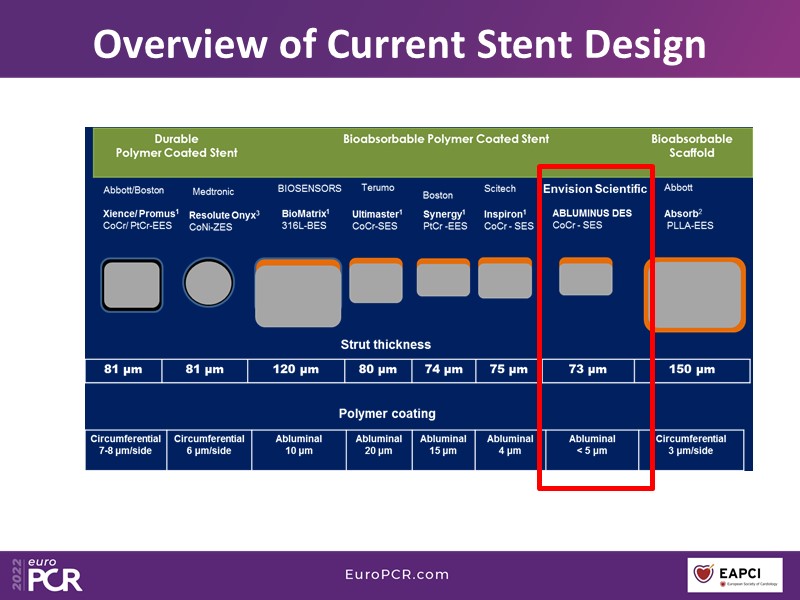Select the 'Bioabsorbable Scaffold' column header
This screenshot has height=600, width=800.
coord(691,146)
